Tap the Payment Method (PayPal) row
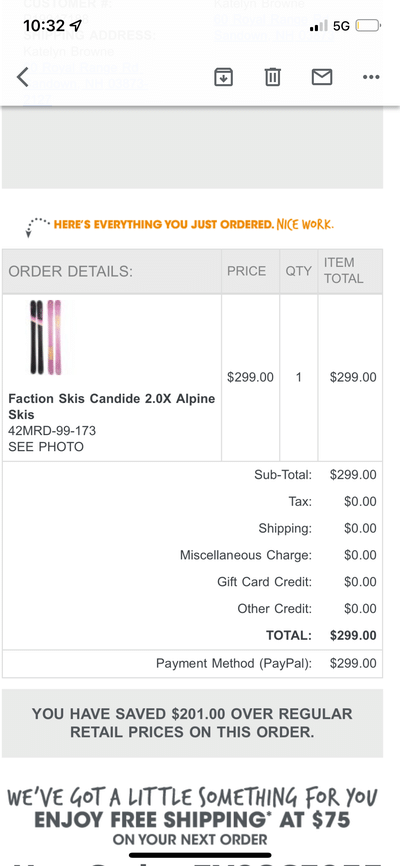This screenshot has height=866, width=400. click(192, 663)
